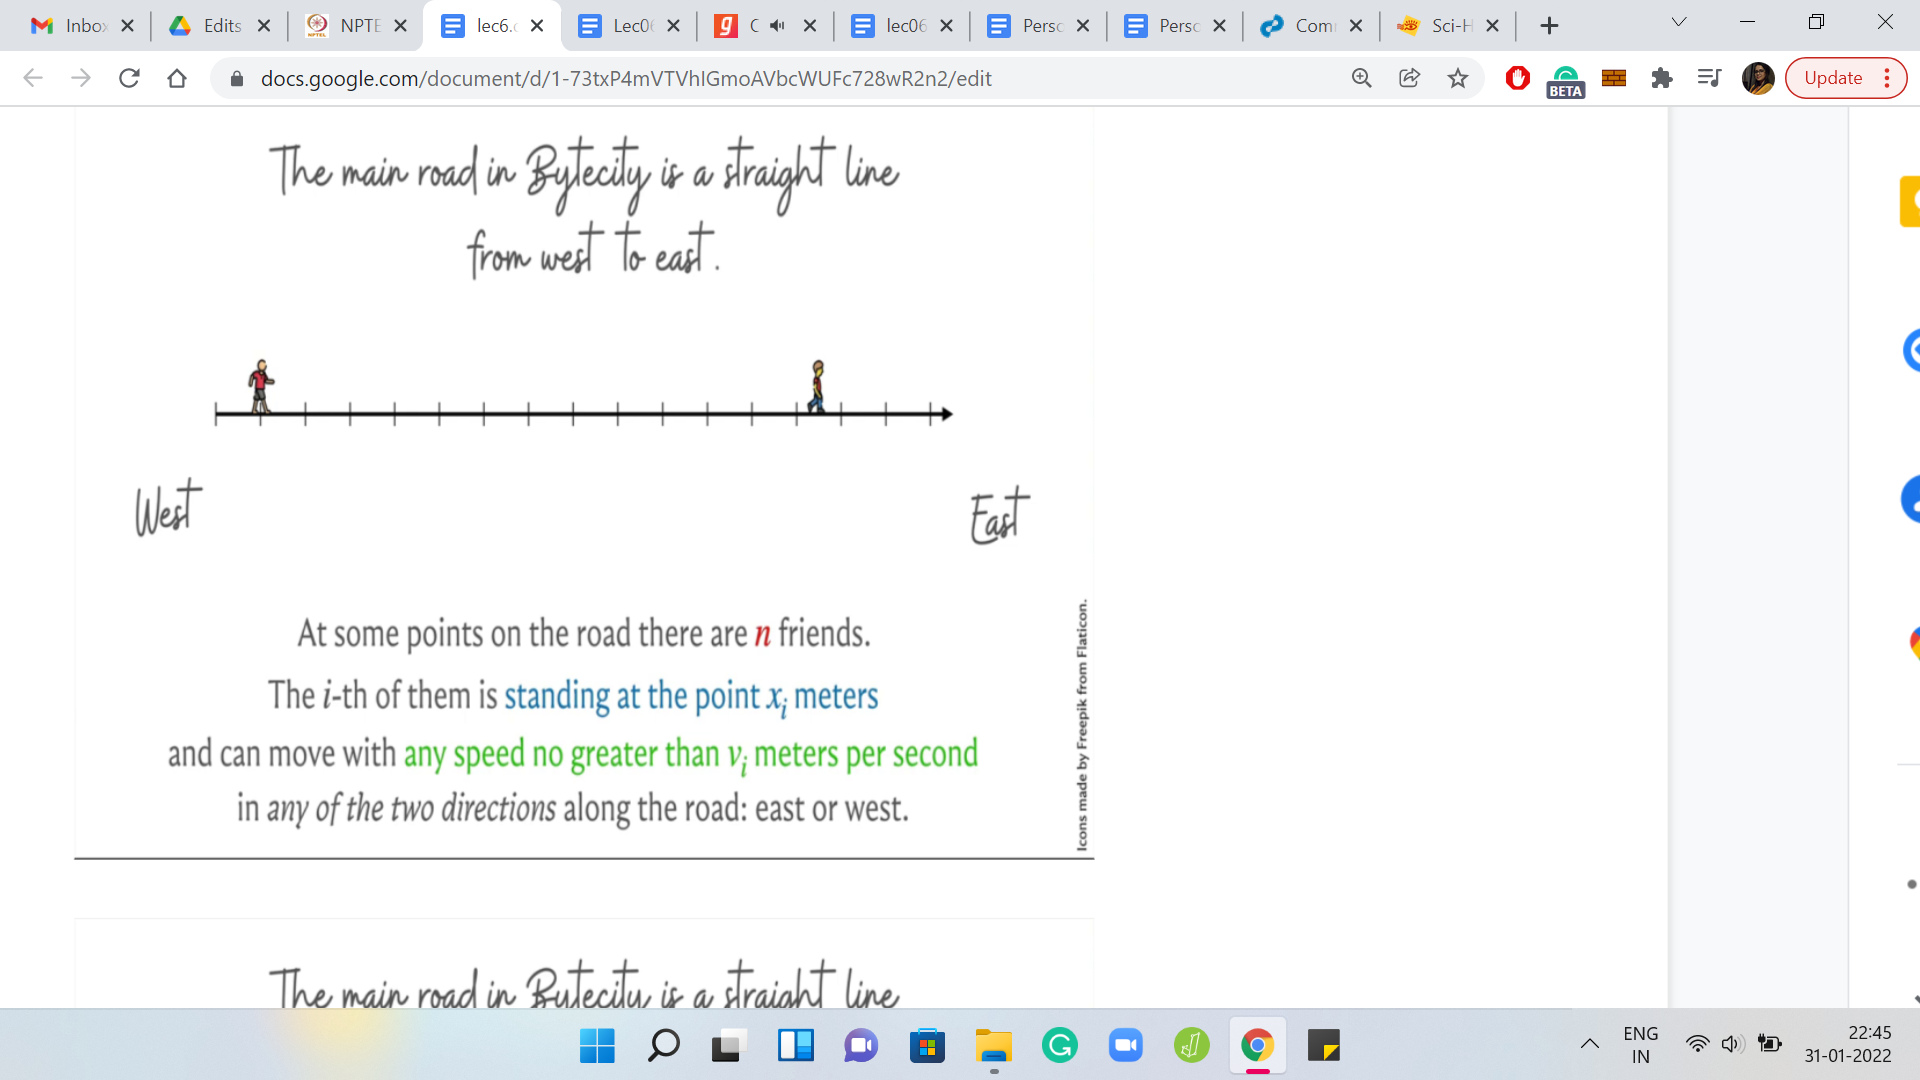
Task: Click the Update button
Action: coord(1832,78)
